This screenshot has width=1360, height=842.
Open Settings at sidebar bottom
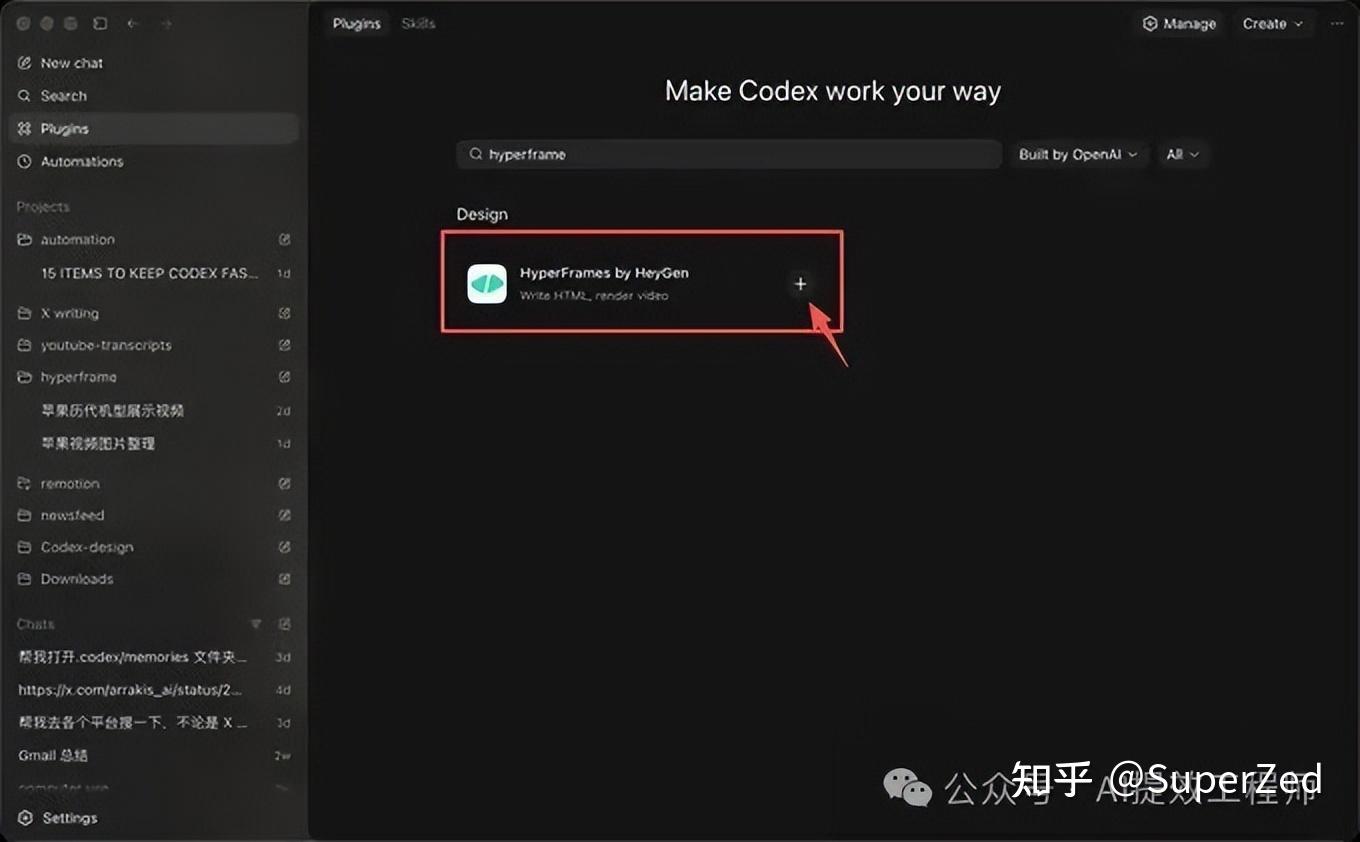click(x=58, y=818)
